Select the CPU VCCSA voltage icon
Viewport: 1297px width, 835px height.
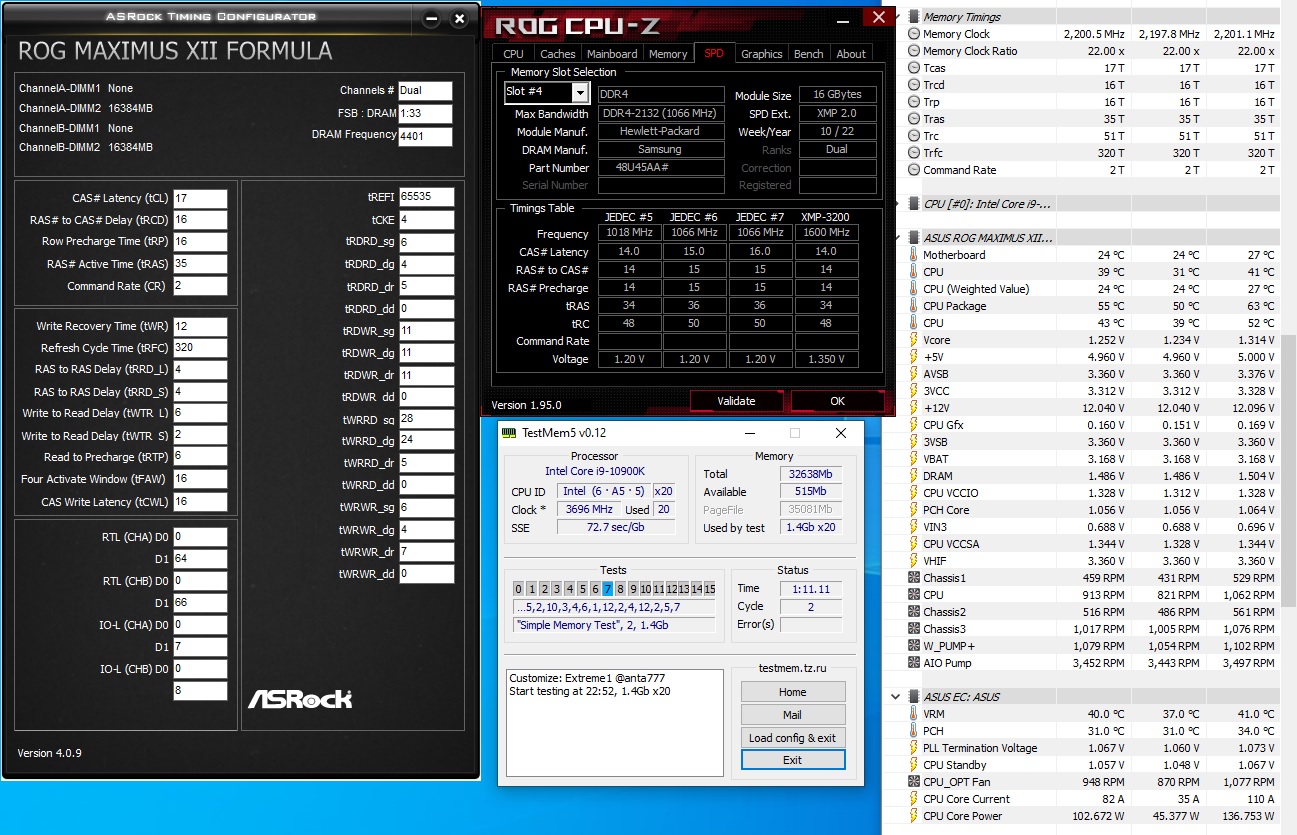(x=914, y=544)
